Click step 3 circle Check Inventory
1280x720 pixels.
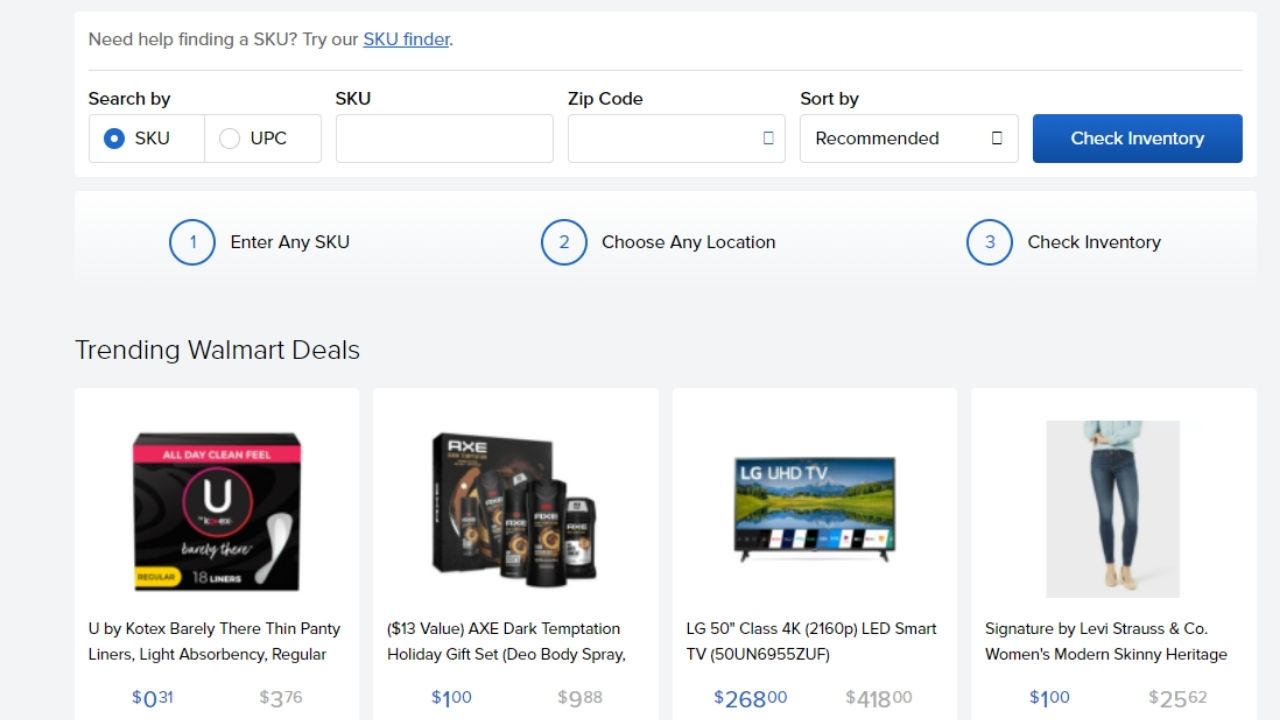[990, 242]
